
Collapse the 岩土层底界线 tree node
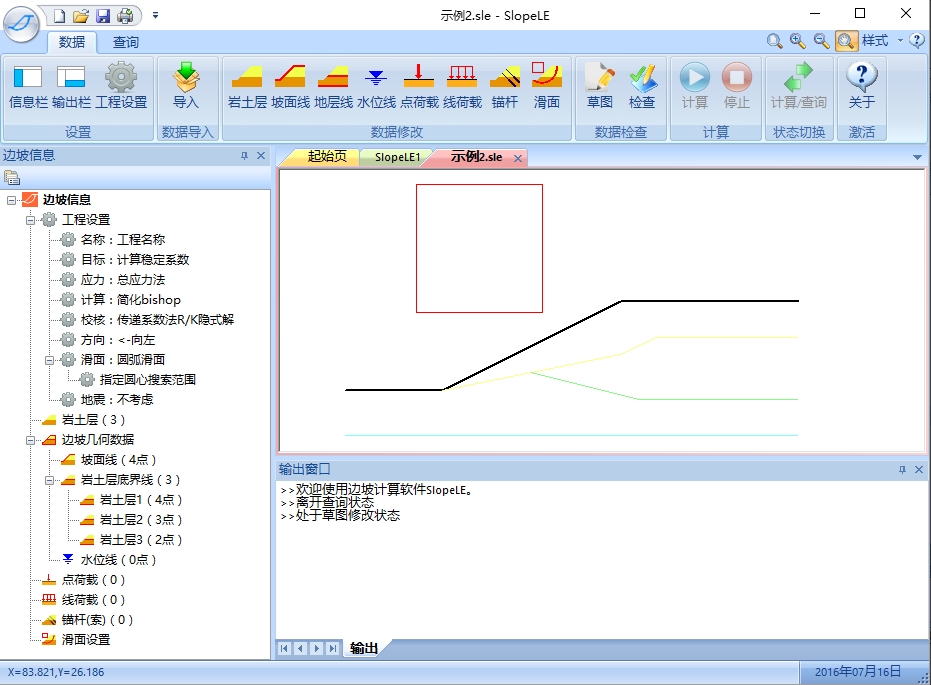(49, 480)
